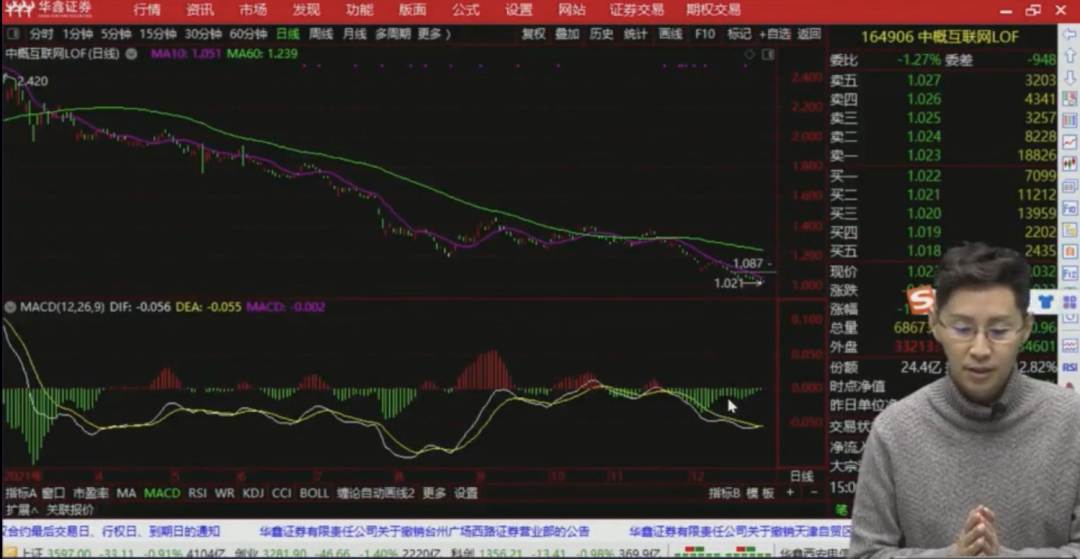Select the 月线 period

pyautogui.click(x=355, y=34)
